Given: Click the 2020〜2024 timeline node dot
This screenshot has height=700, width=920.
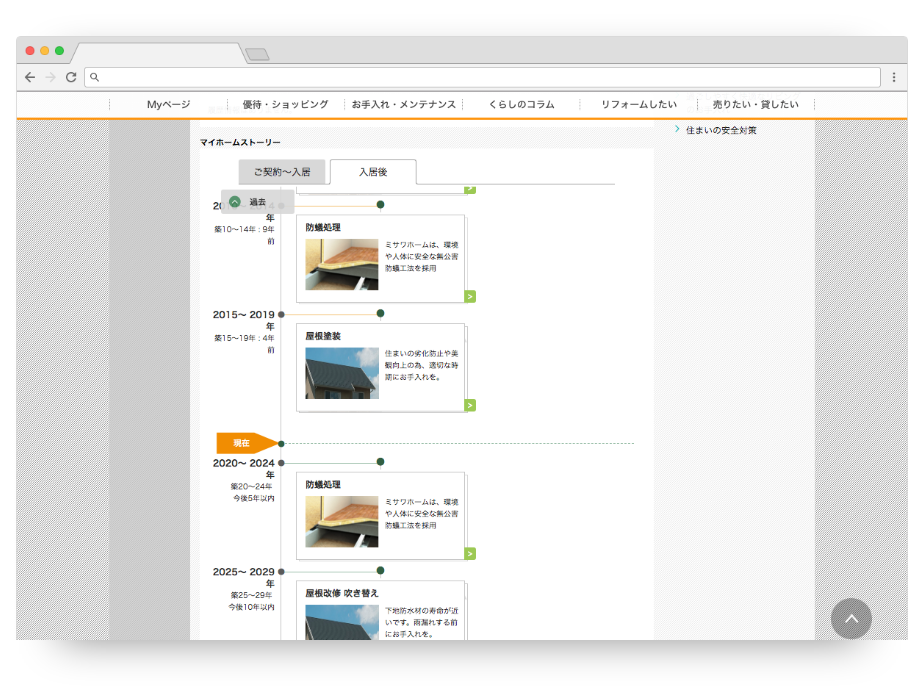Looking at the screenshot, I should coord(281,463).
